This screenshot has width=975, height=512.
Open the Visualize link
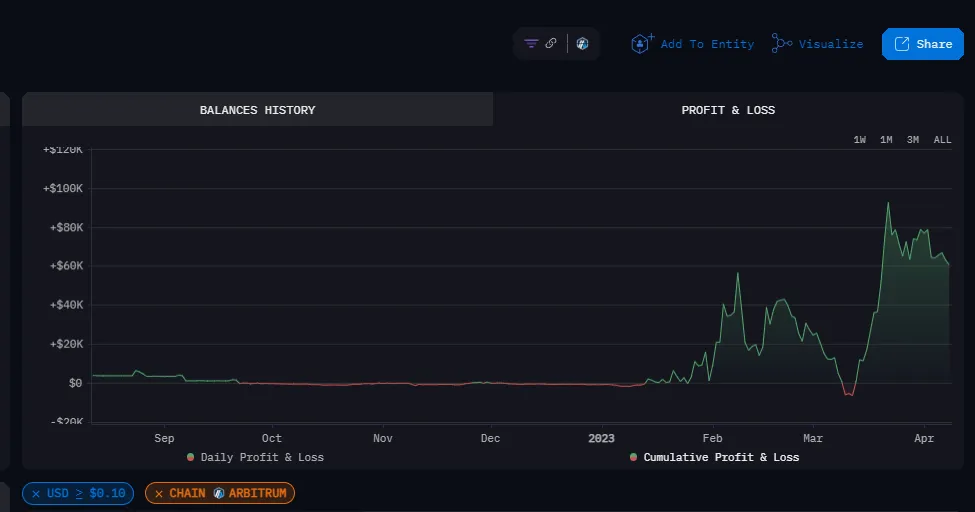[831, 44]
